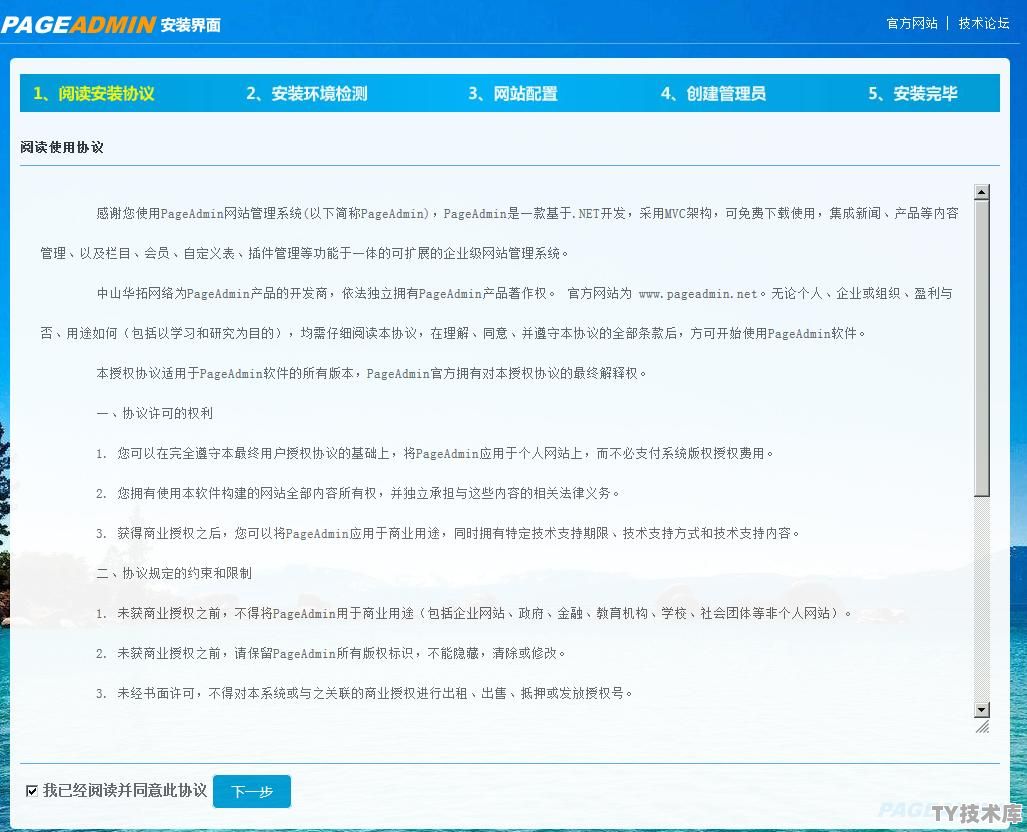This screenshot has height=832, width=1027.
Task: Click the 安装界面 title text
Action: click(191, 26)
